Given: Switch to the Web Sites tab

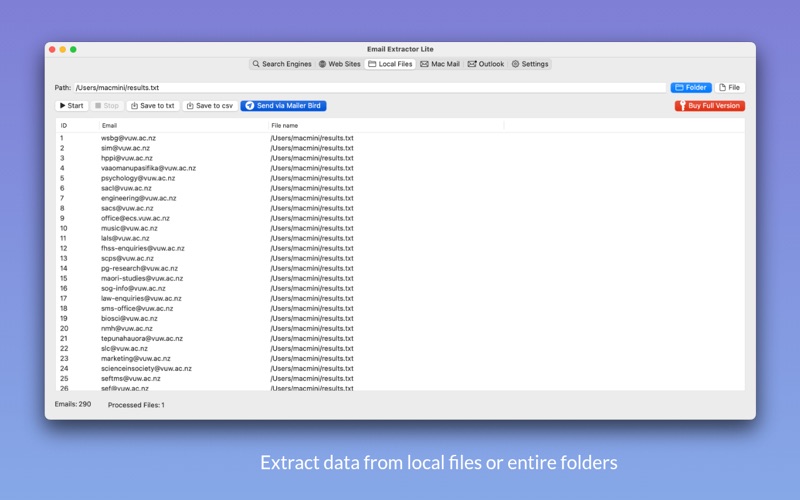Looking at the screenshot, I should pyautogui.click(x=340, y=64).
